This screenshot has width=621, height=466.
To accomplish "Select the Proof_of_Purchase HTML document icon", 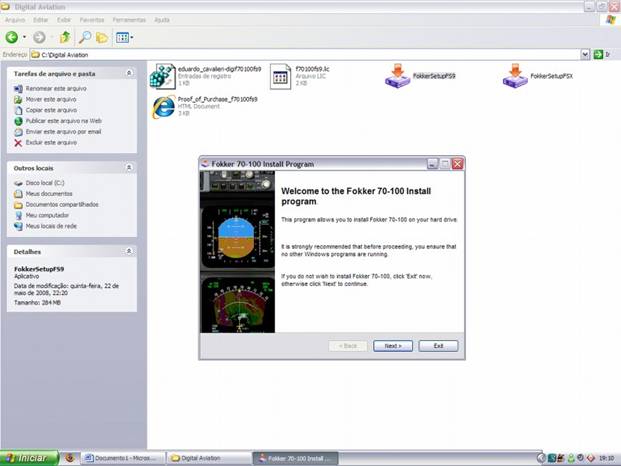I will [163, 107].
